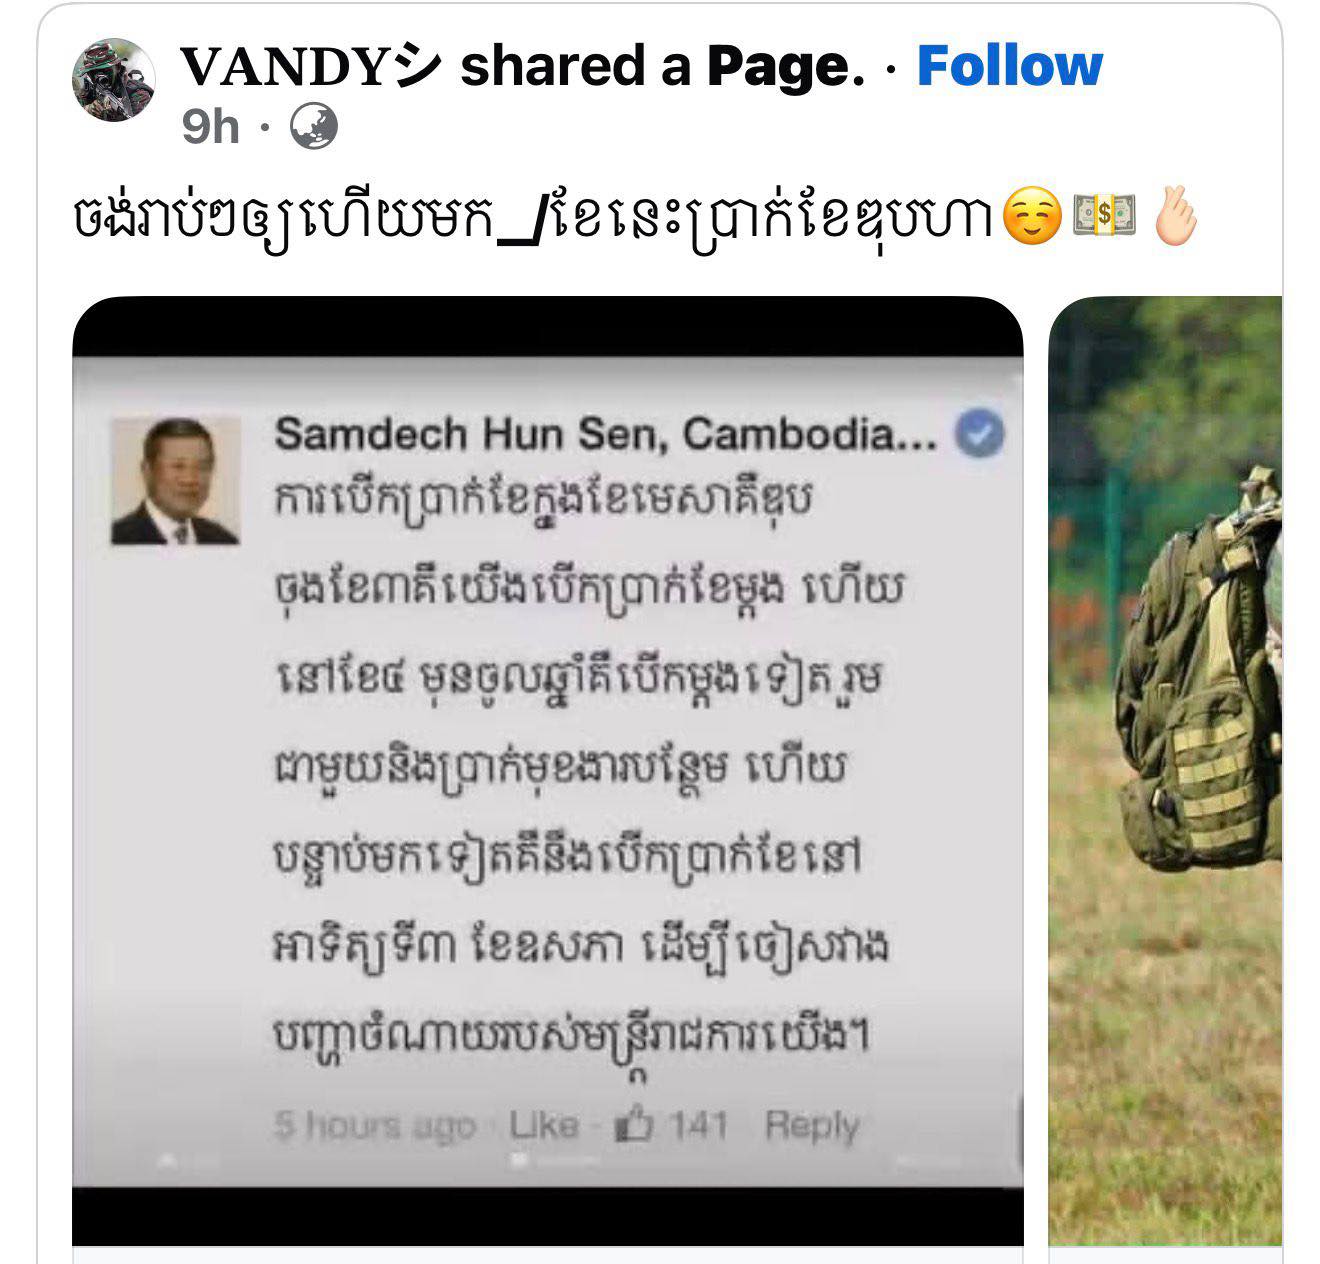Click the globe public privacy icon
Screen dimensions: 1320x1264
pos(314,127)
